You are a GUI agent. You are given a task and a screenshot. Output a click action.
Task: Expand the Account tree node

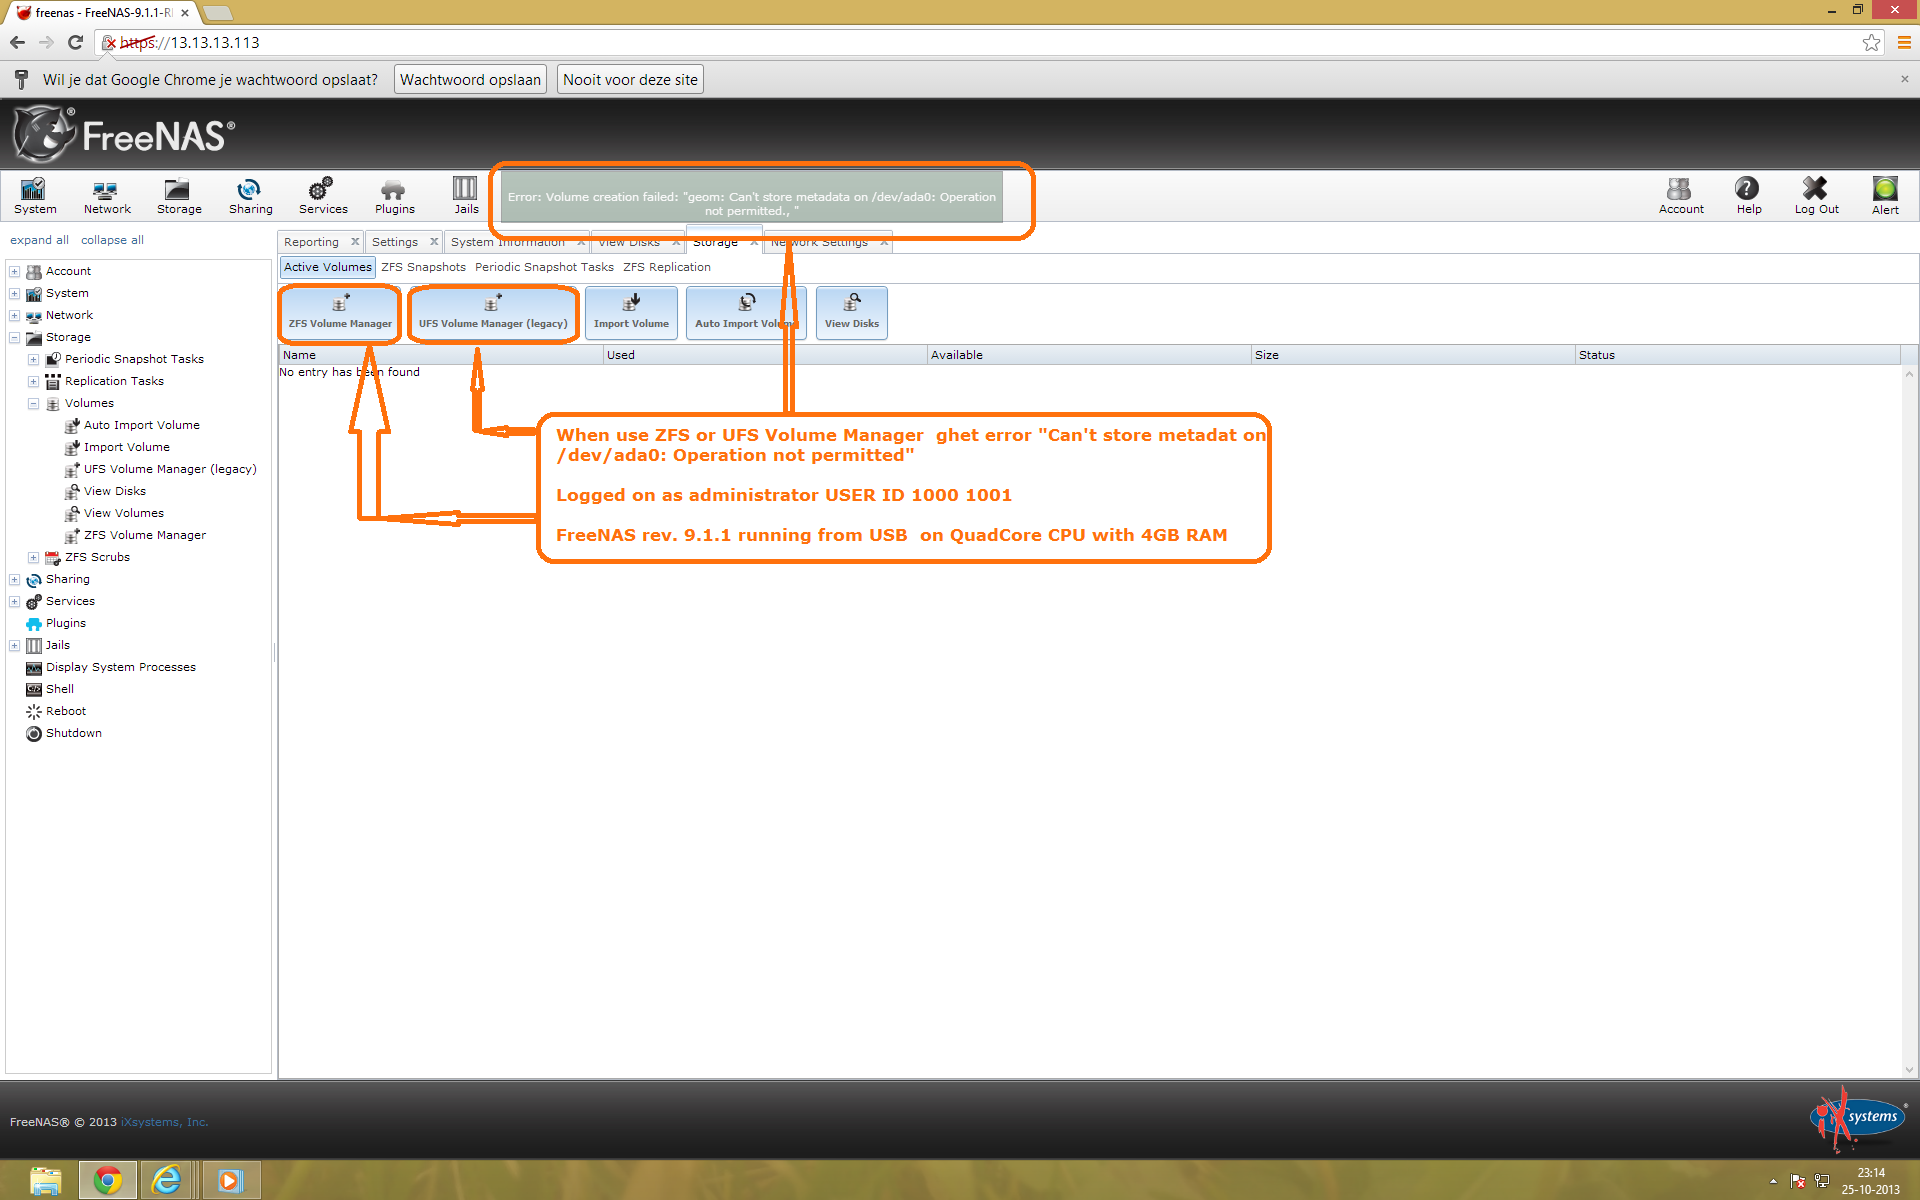pyautogui.click(x=15, y=271)
